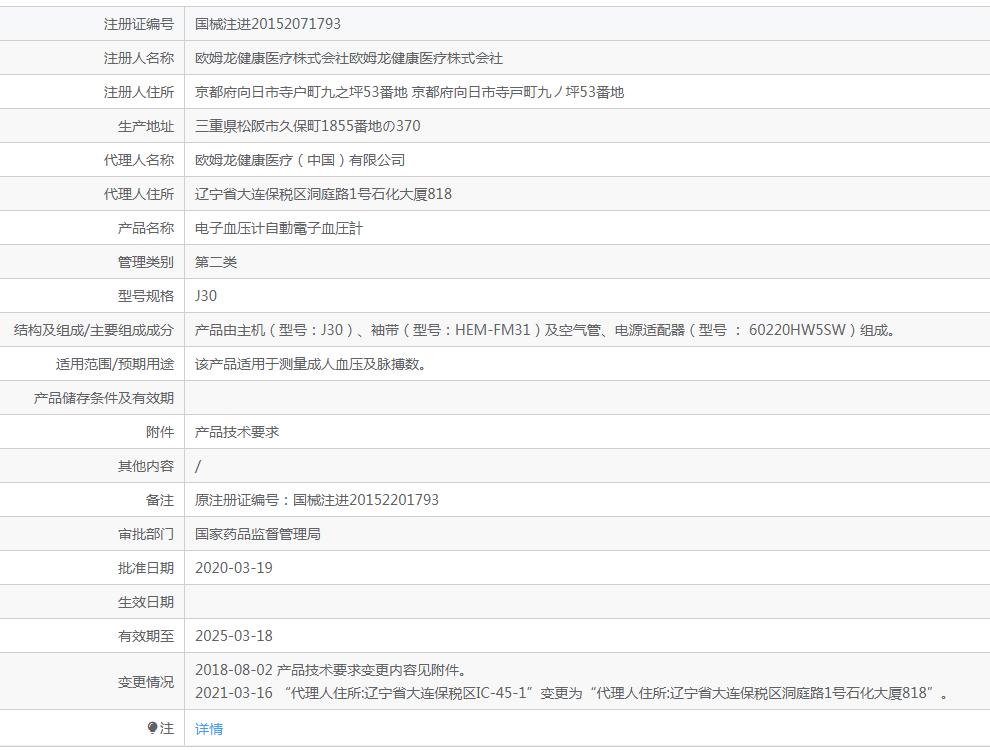Viewport: 990px width, 750px height.
Task: Click the 注册证编号 row label
Action: tap(139, 24)
